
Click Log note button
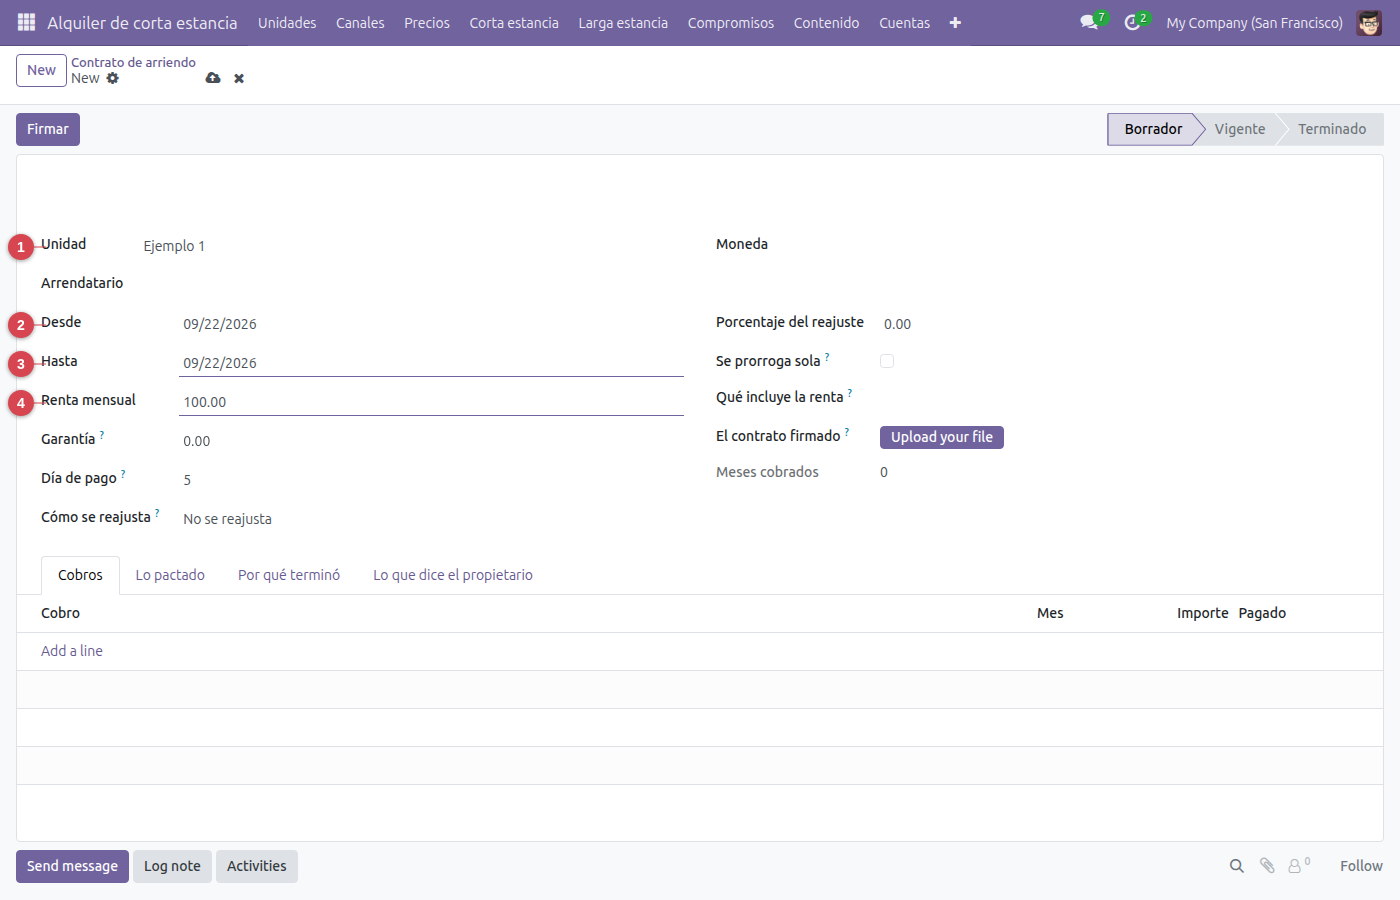tap(172, 866)
